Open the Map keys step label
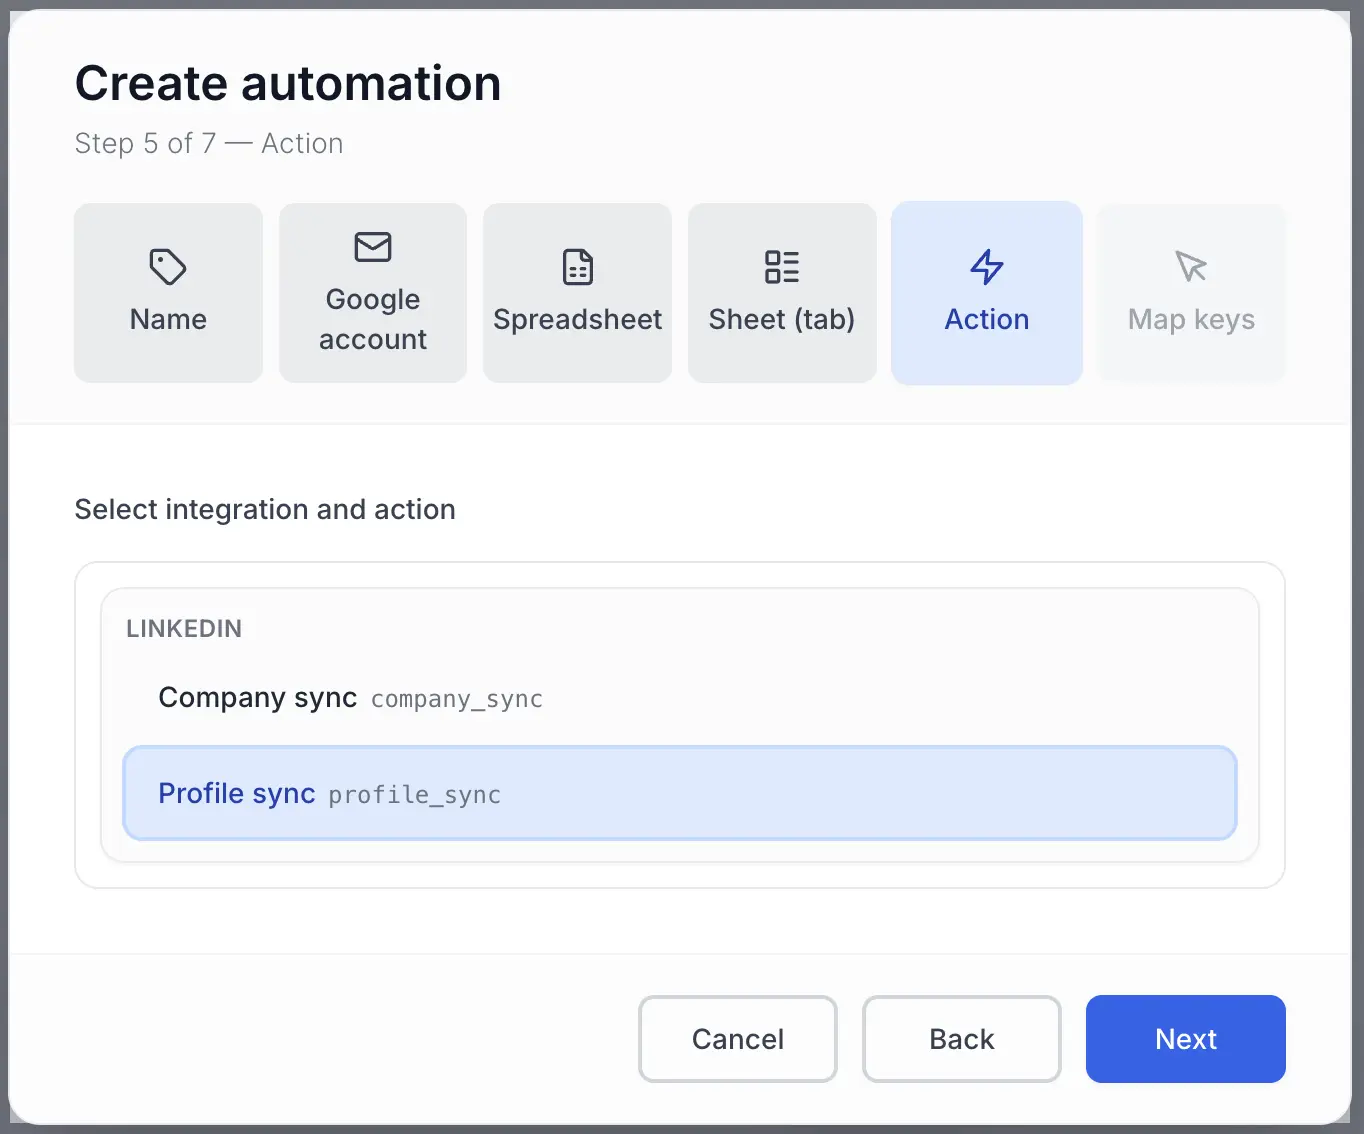The image size is (1364, 1134). (1191, 319)
